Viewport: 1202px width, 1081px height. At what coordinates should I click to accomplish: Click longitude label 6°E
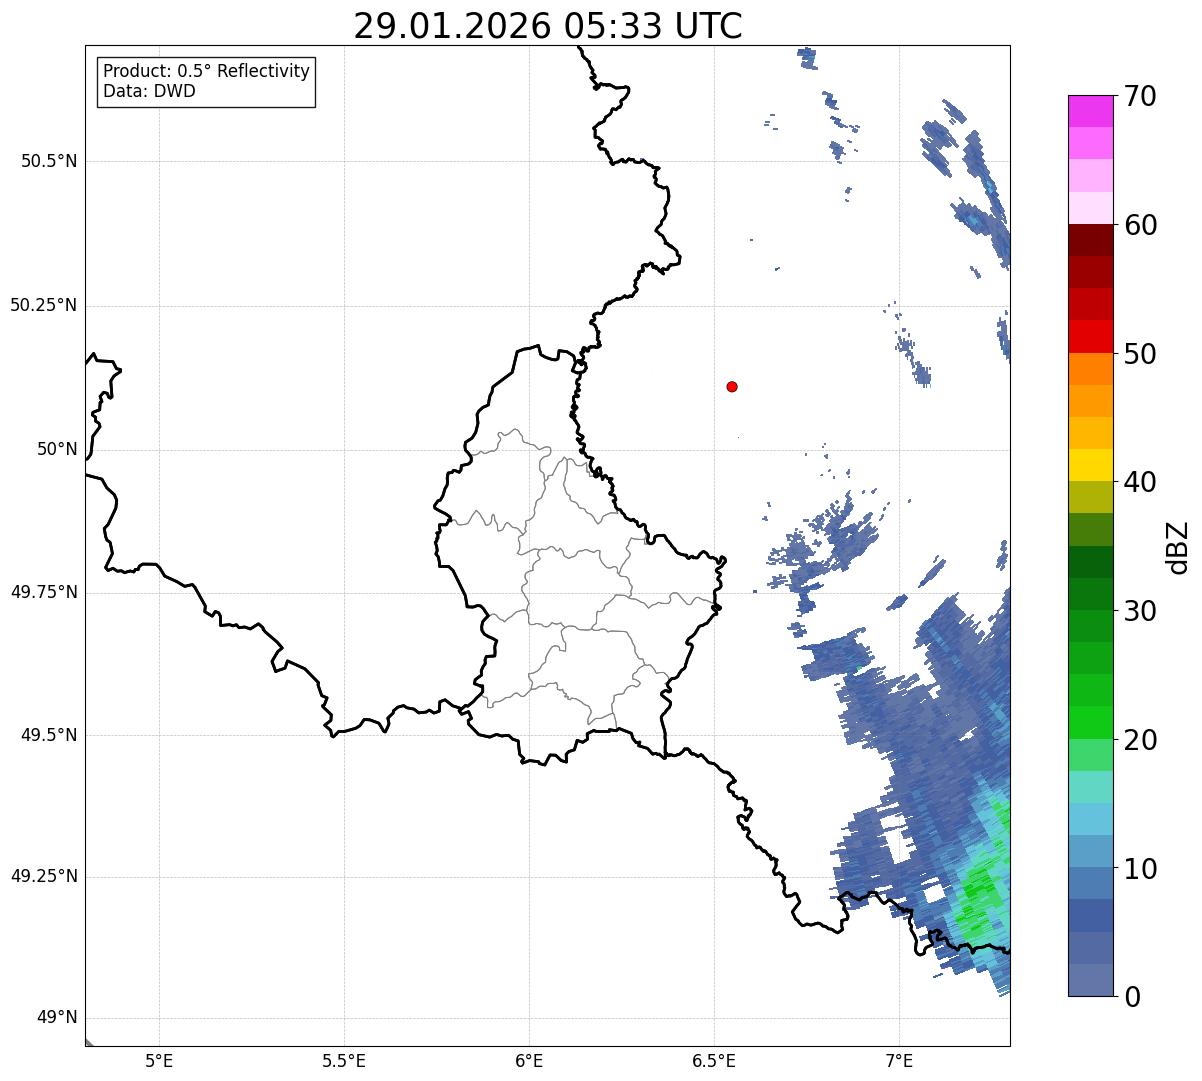[529, 1060]
